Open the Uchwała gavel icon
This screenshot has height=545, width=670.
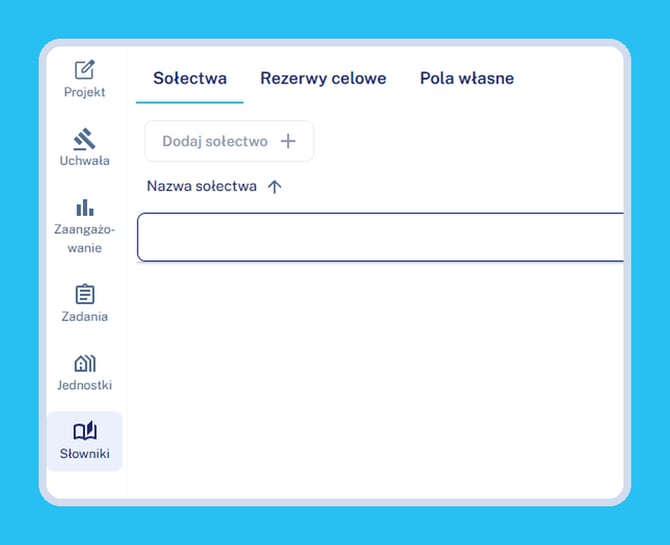coord(84,139)
